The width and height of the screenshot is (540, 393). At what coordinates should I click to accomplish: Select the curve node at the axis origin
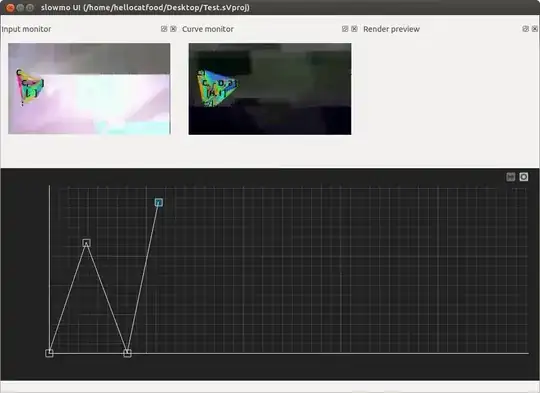pyautogui.click(x=49, y=353)
